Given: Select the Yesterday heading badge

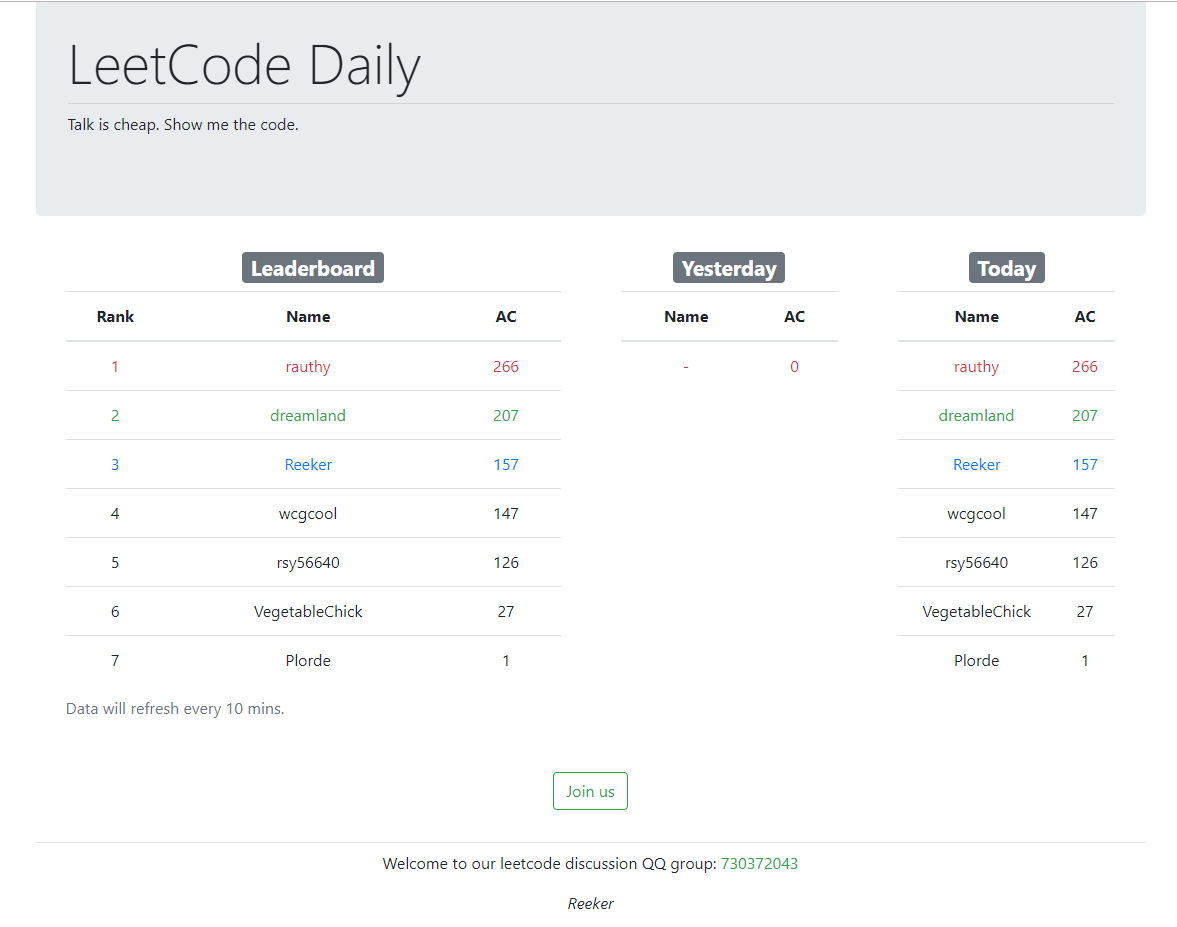Looking at the screenshot, I should [729, 268].
